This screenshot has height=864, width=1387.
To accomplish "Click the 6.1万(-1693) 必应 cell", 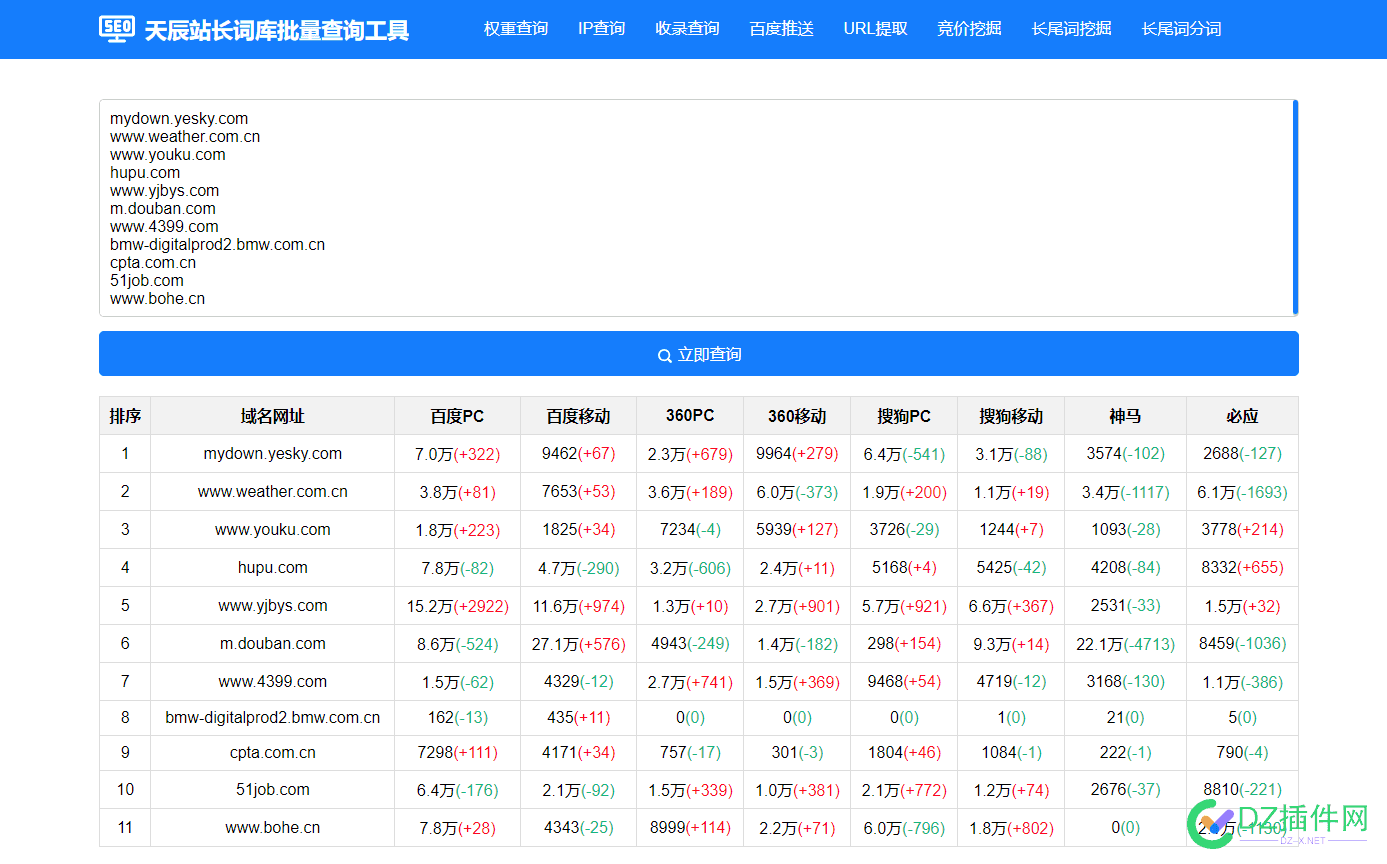I will (x=1242, y=492).
